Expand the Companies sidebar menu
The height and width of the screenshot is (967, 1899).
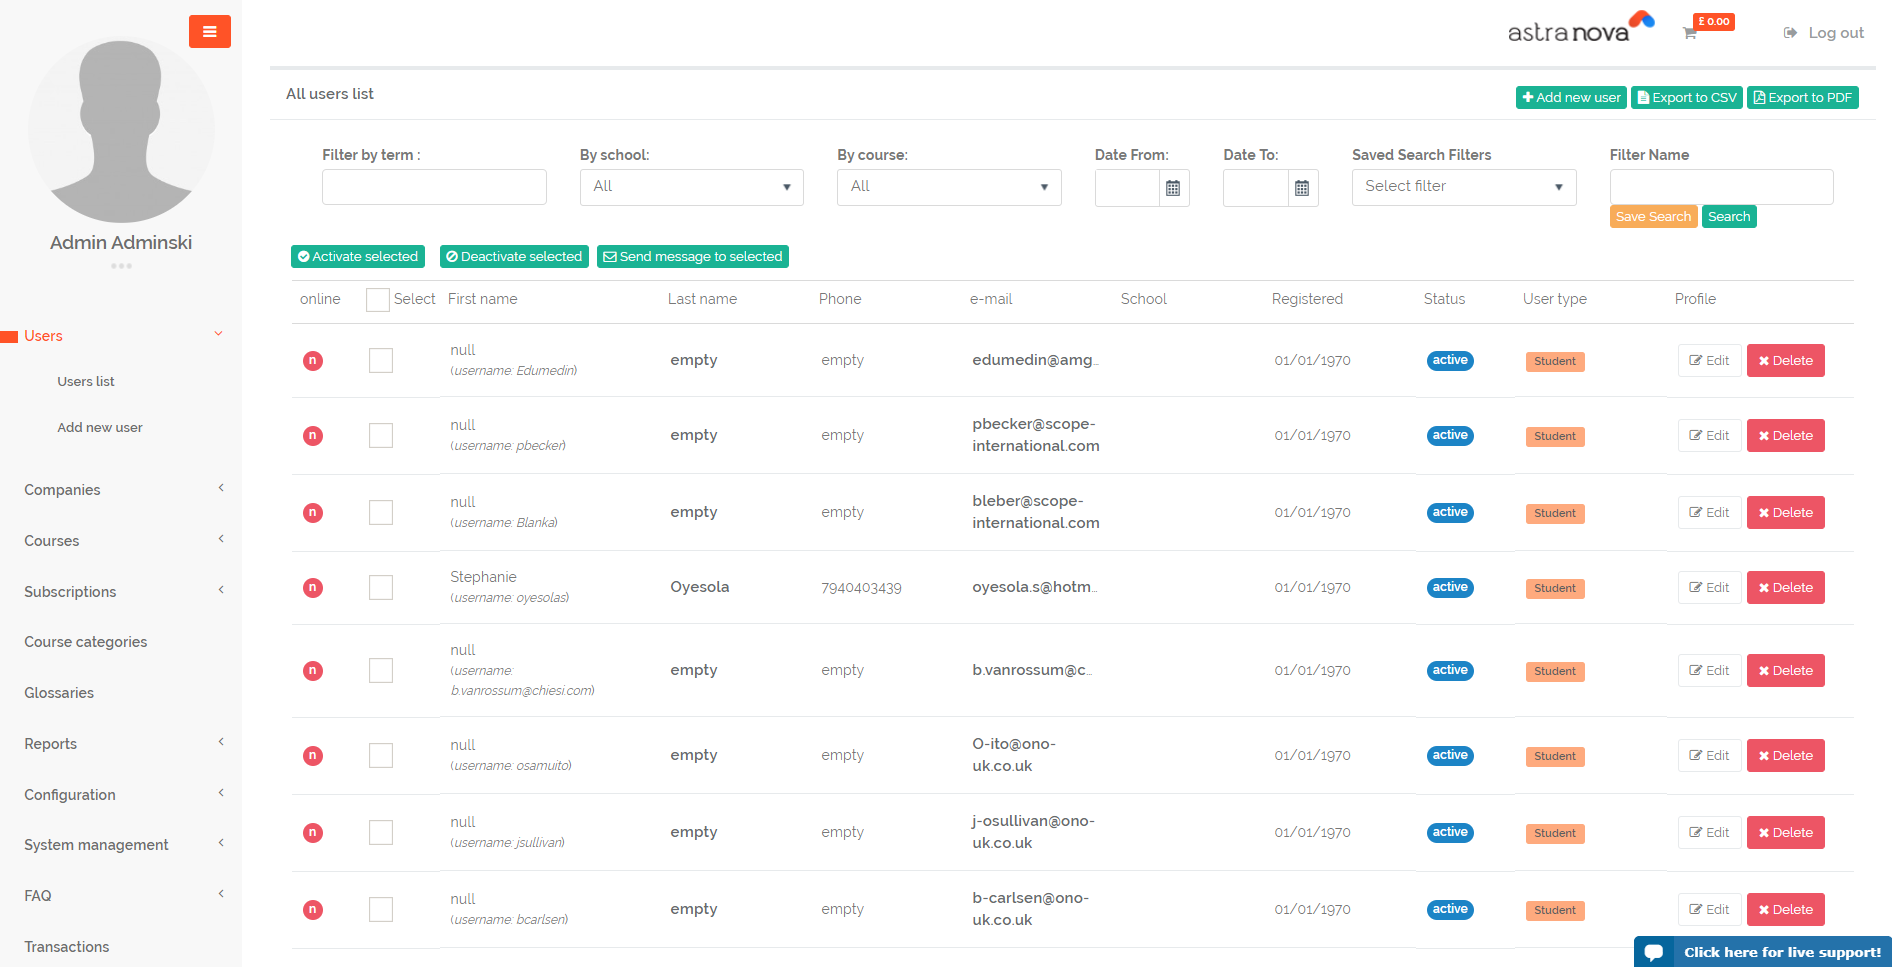click(120, 490)
